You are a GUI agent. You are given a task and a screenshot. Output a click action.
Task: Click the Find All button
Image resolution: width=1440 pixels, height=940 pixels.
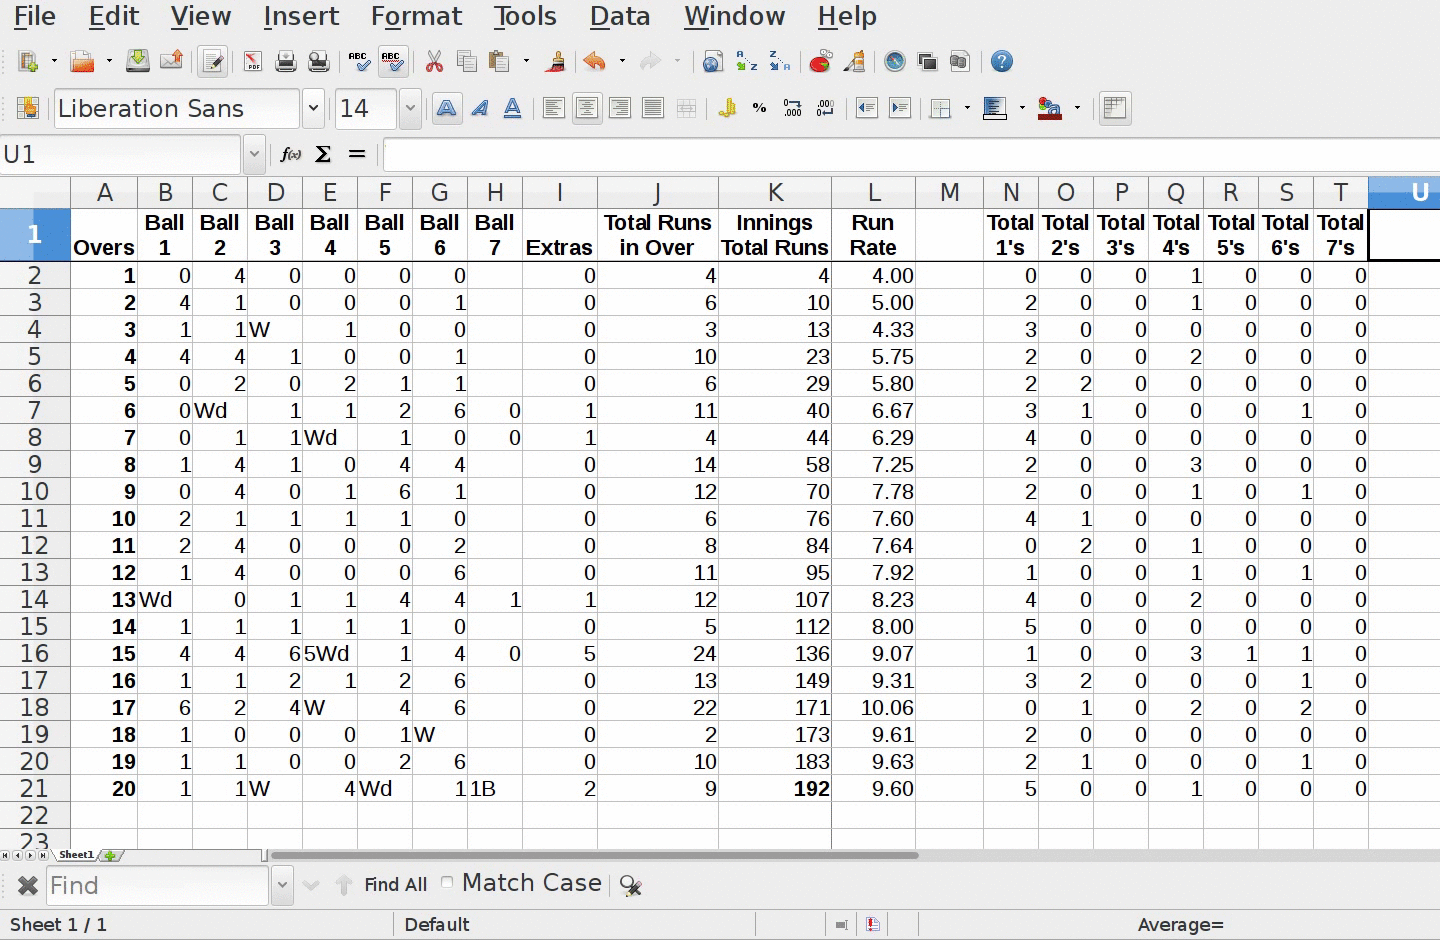(x=395, y=885)
